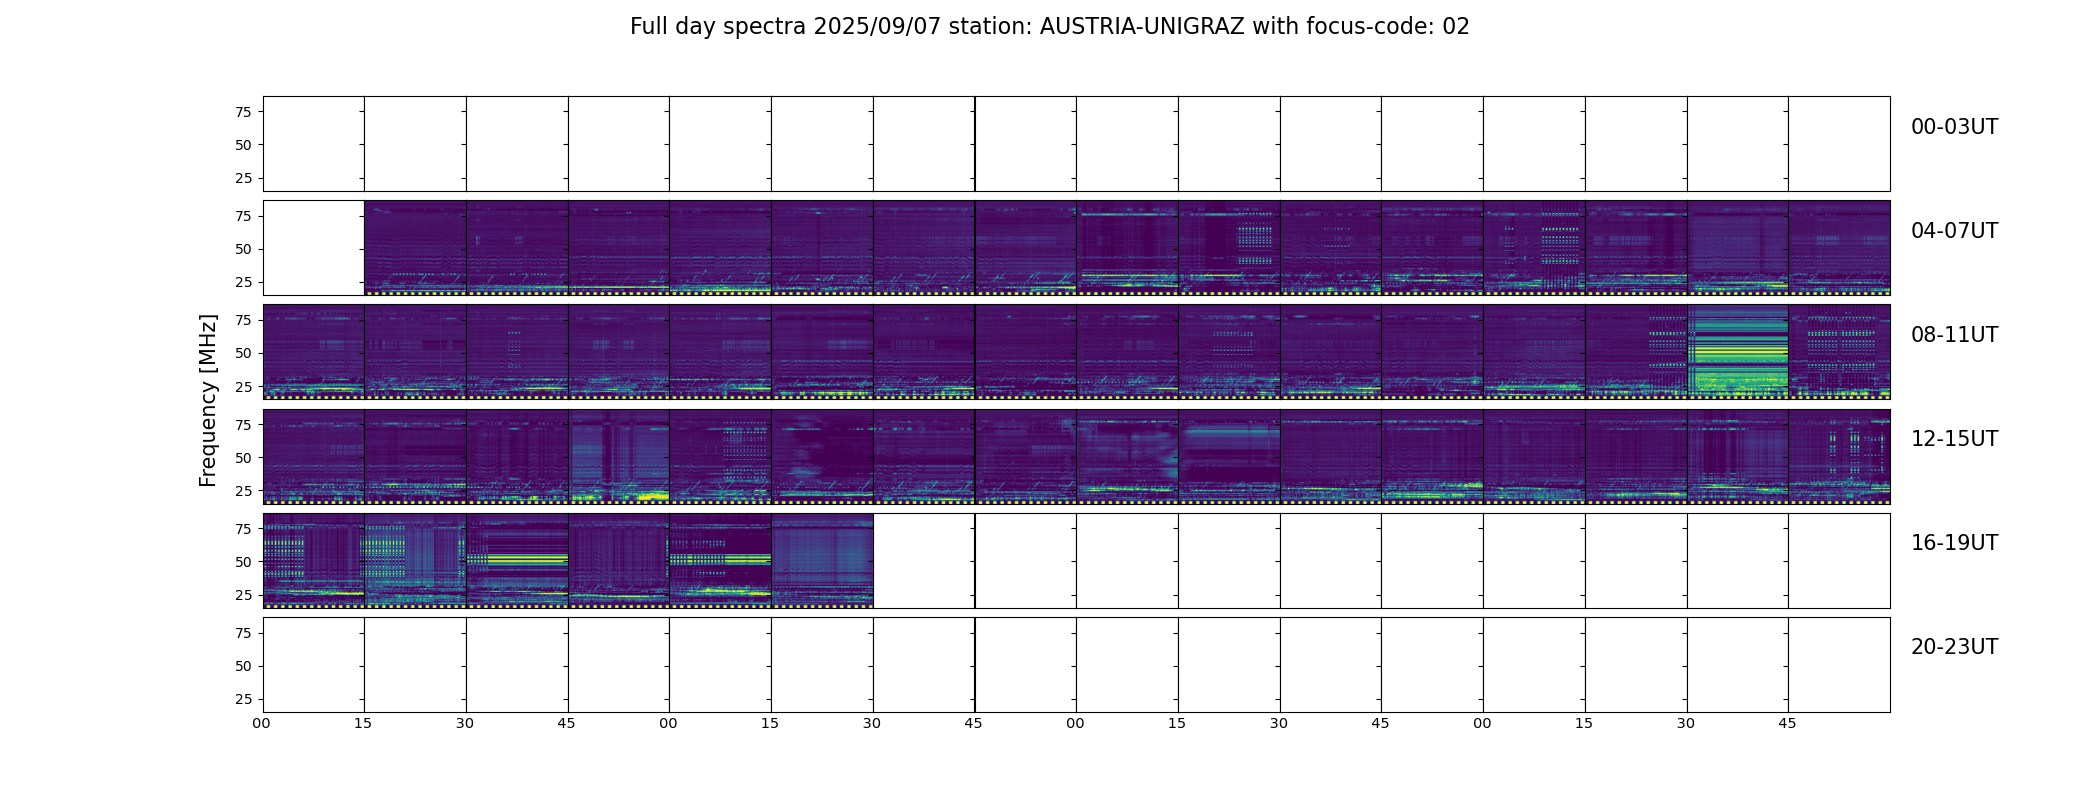The image size is (2100, 800).
Task: Click the 'Full day spectra 2025/09/07' figure title
Action: (1049, 27)
